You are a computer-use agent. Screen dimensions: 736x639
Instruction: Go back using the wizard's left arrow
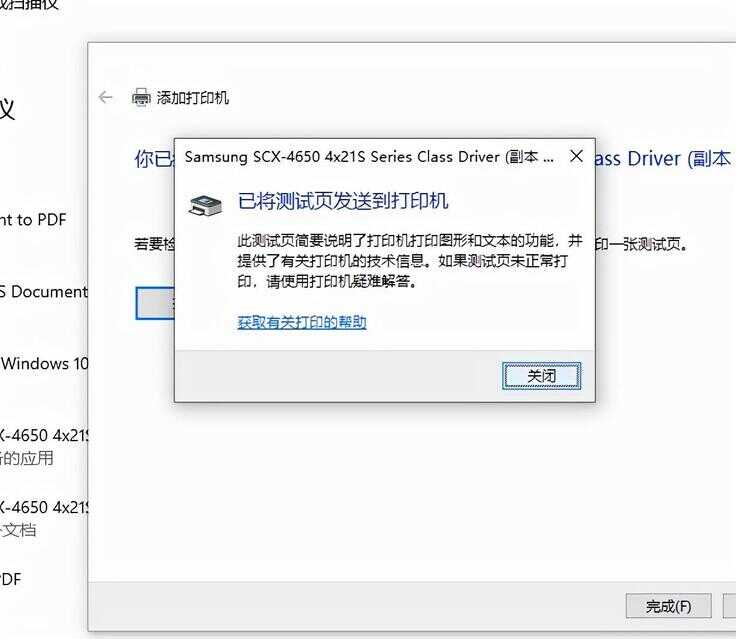click(x=106, y=97)
